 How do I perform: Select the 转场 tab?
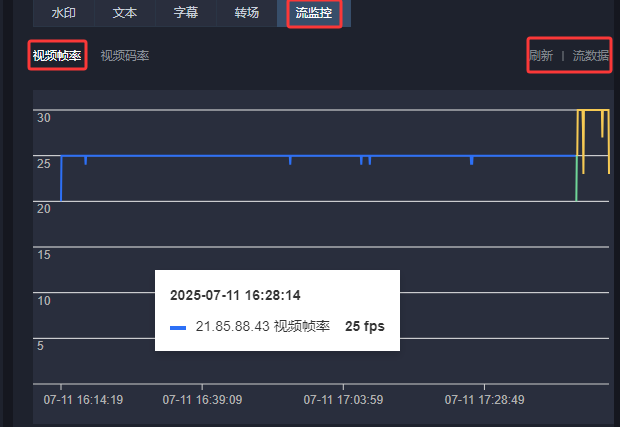pos(247,13)
